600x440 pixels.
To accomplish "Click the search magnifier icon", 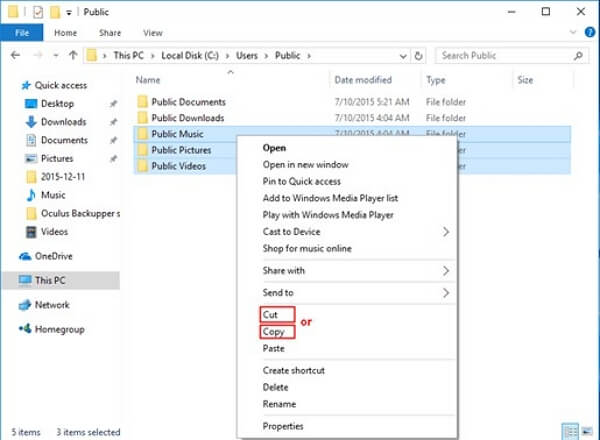I will (578, 56).
